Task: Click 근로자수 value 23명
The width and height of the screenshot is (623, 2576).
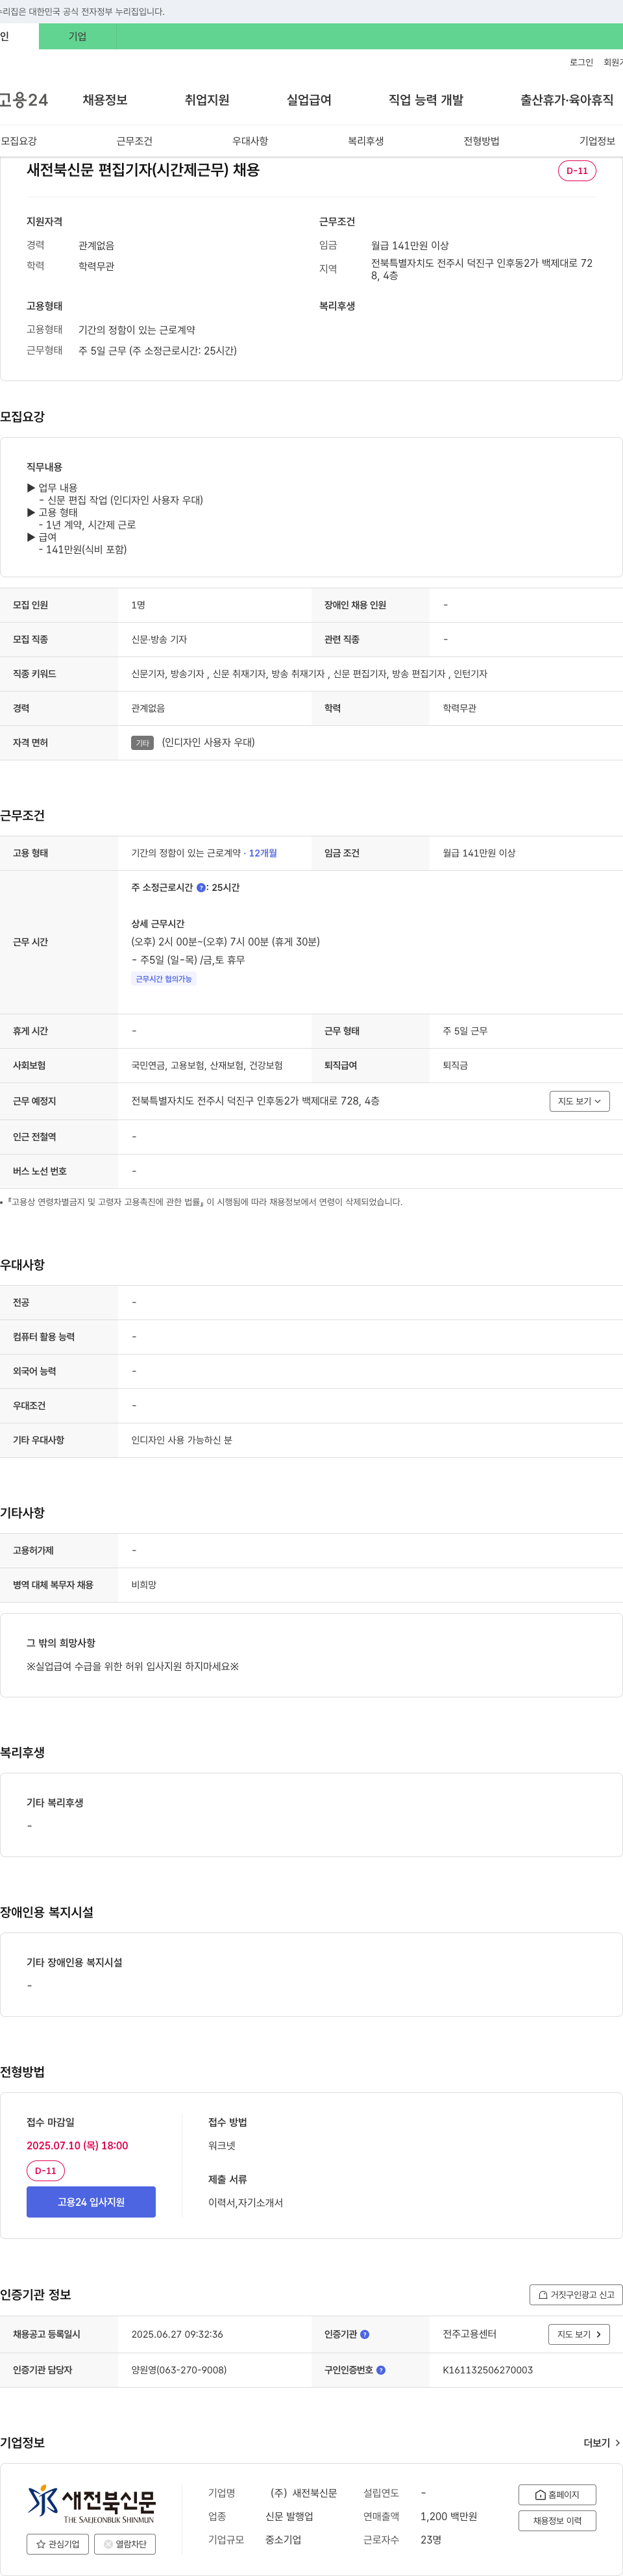Action: click(x=431, y=2540)
